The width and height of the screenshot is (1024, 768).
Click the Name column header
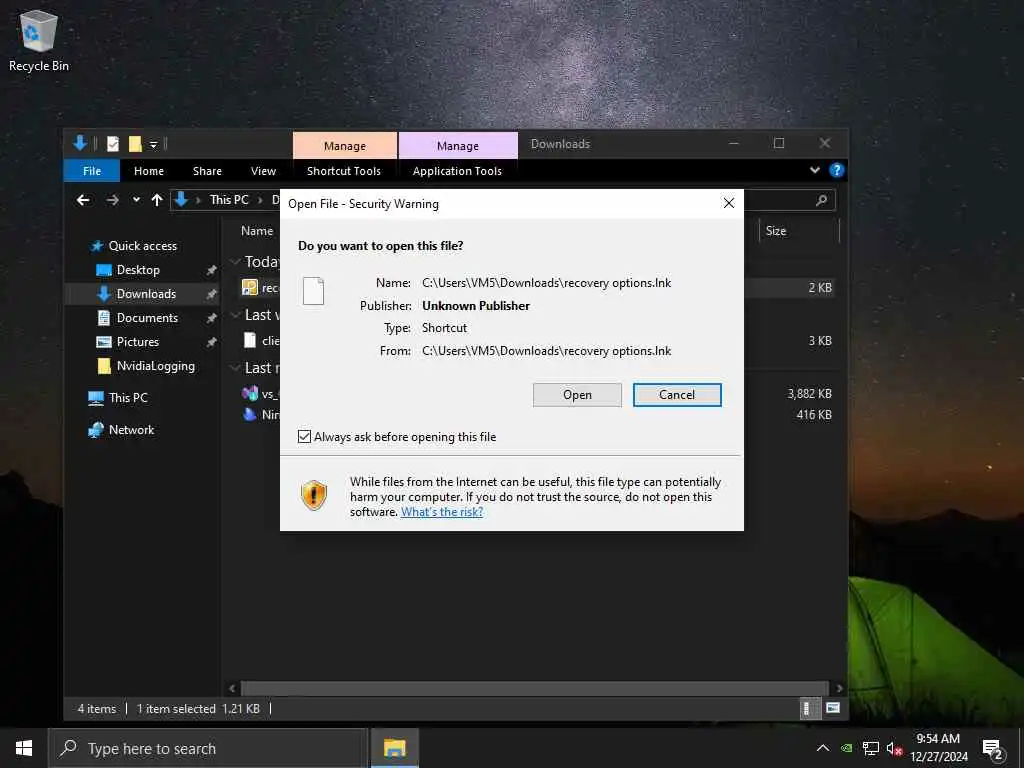(x=257, y=231)
